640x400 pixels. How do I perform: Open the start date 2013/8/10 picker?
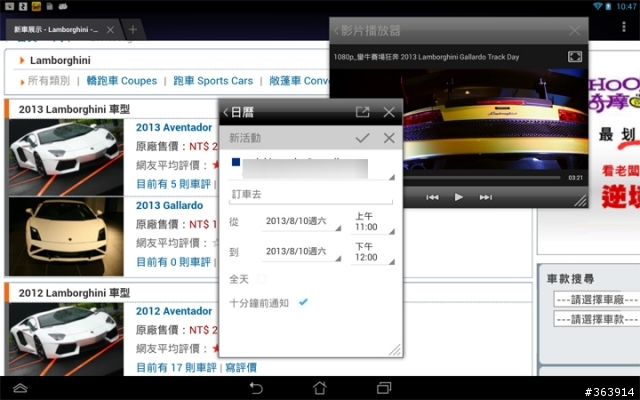302,222
